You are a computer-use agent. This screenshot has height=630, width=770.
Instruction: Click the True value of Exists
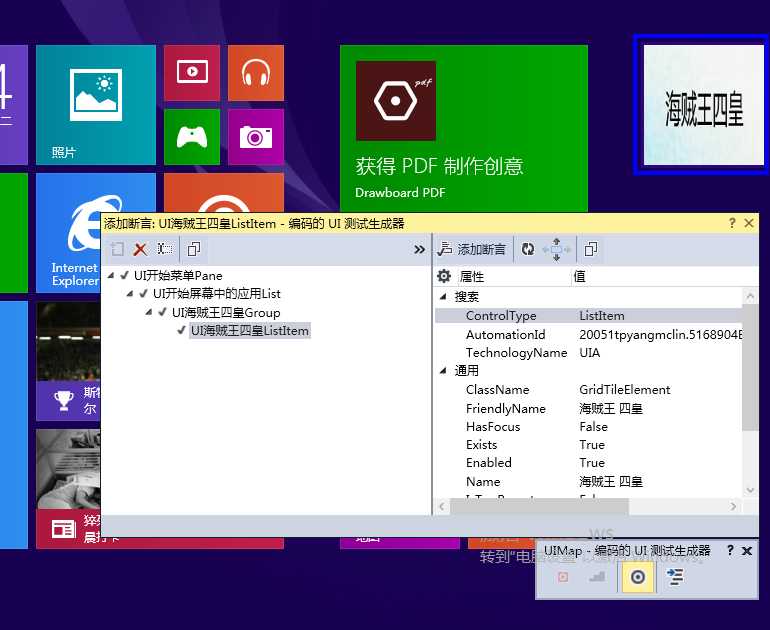tap(592, 444)
